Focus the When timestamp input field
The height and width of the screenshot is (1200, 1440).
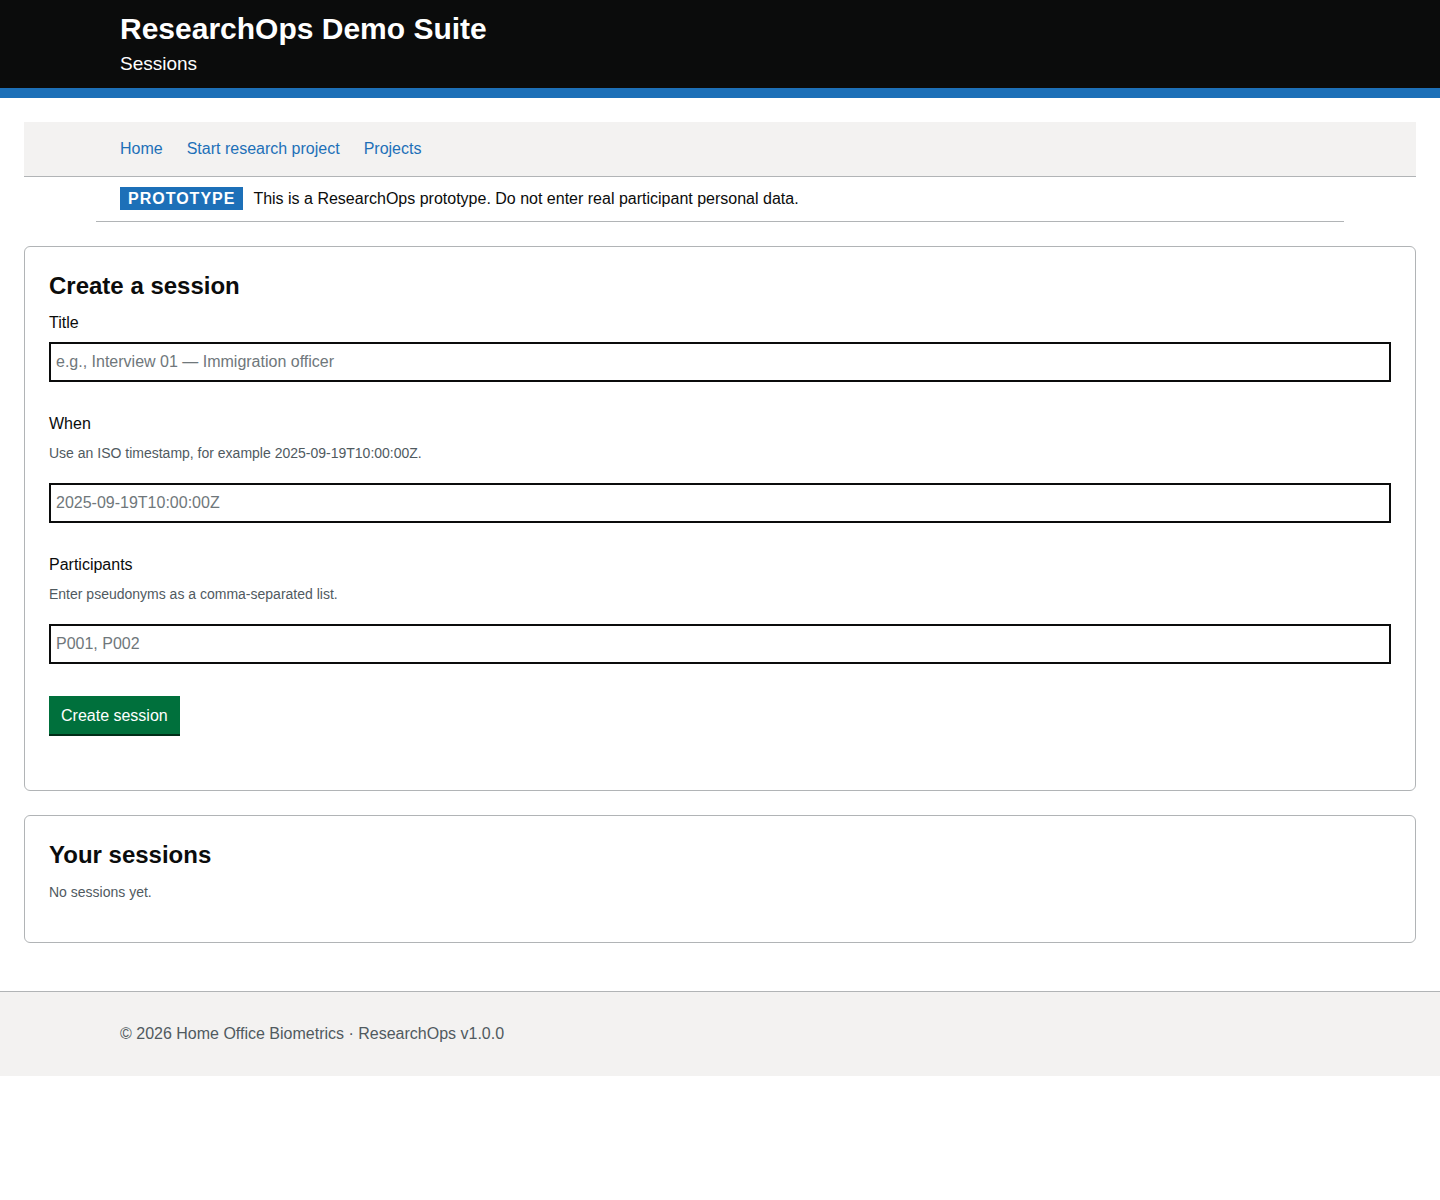point(719,503)
